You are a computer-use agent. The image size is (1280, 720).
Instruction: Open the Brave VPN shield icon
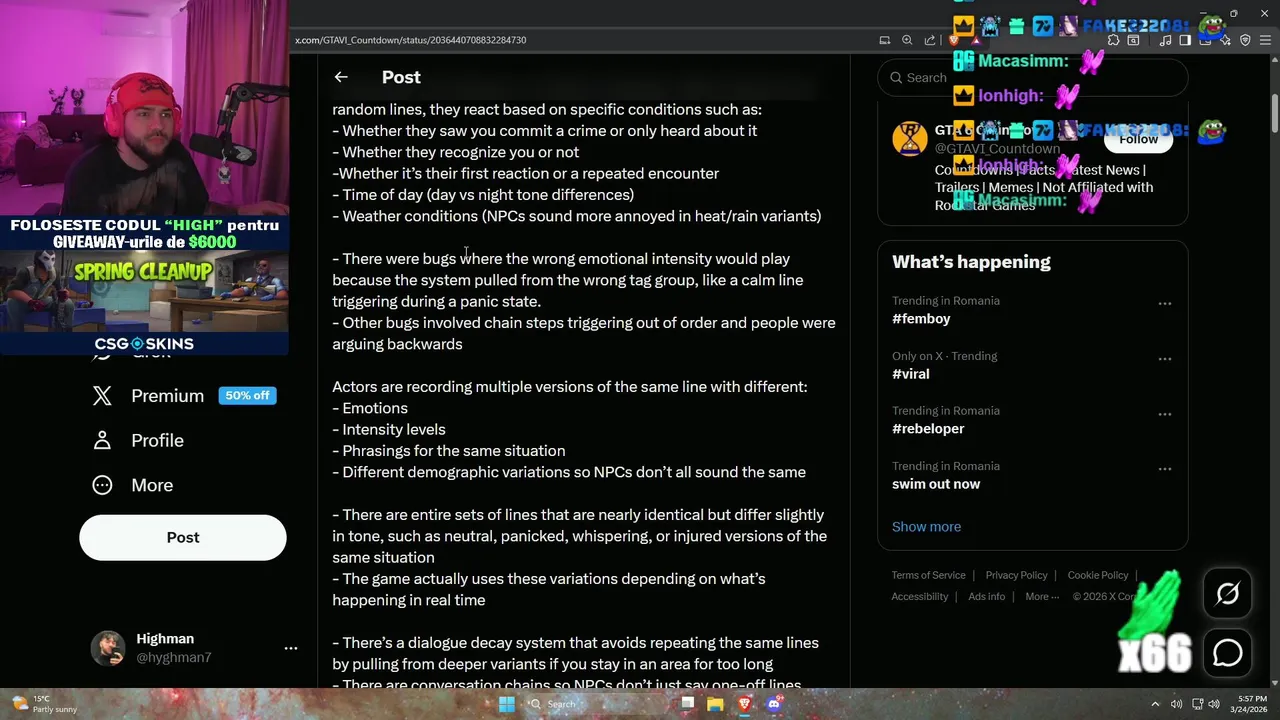[x=1245, y=40]
